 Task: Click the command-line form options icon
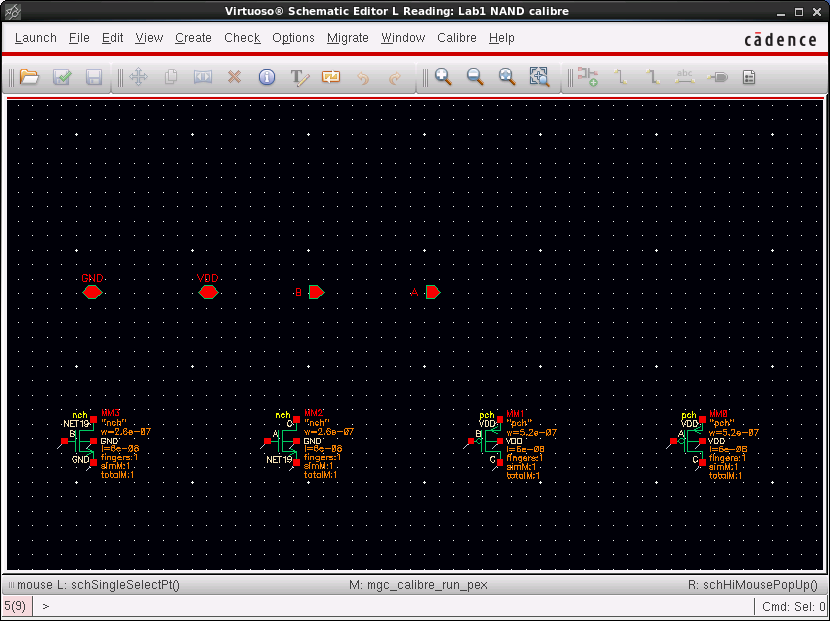(749, 77)
